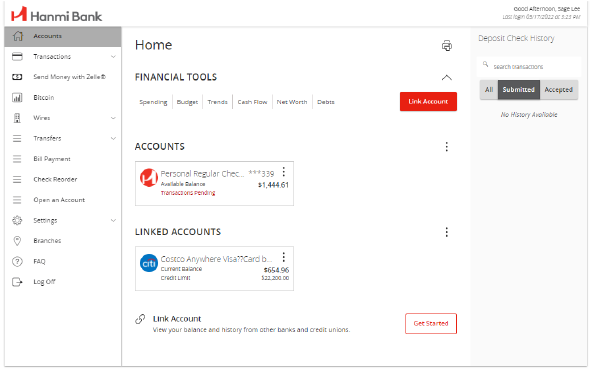The width and height of the screenshot is (592, 372).
Task: Switch to the Budget tab
Action: coord(187,102)
